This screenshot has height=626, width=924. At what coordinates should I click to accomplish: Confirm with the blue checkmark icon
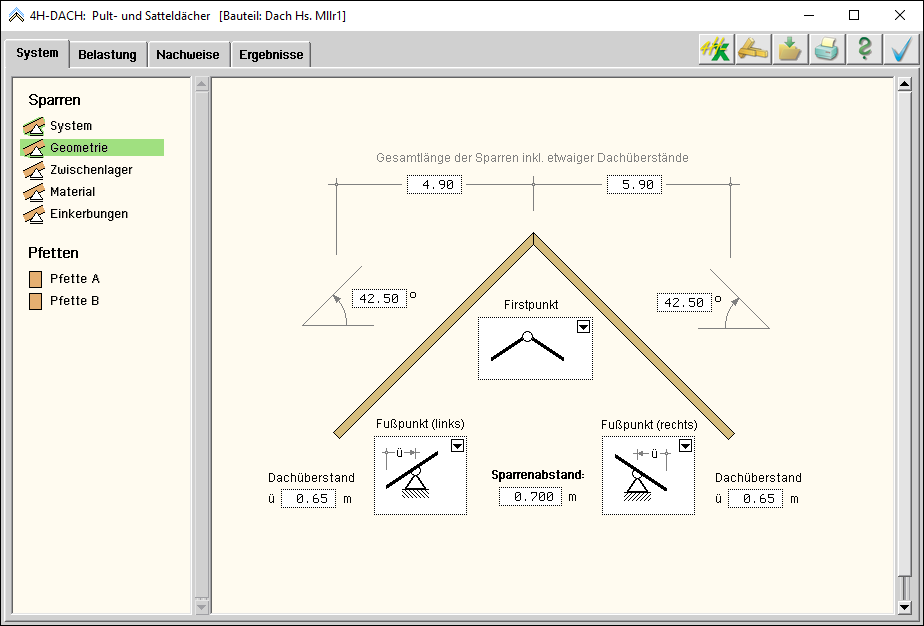click(901, 50)
